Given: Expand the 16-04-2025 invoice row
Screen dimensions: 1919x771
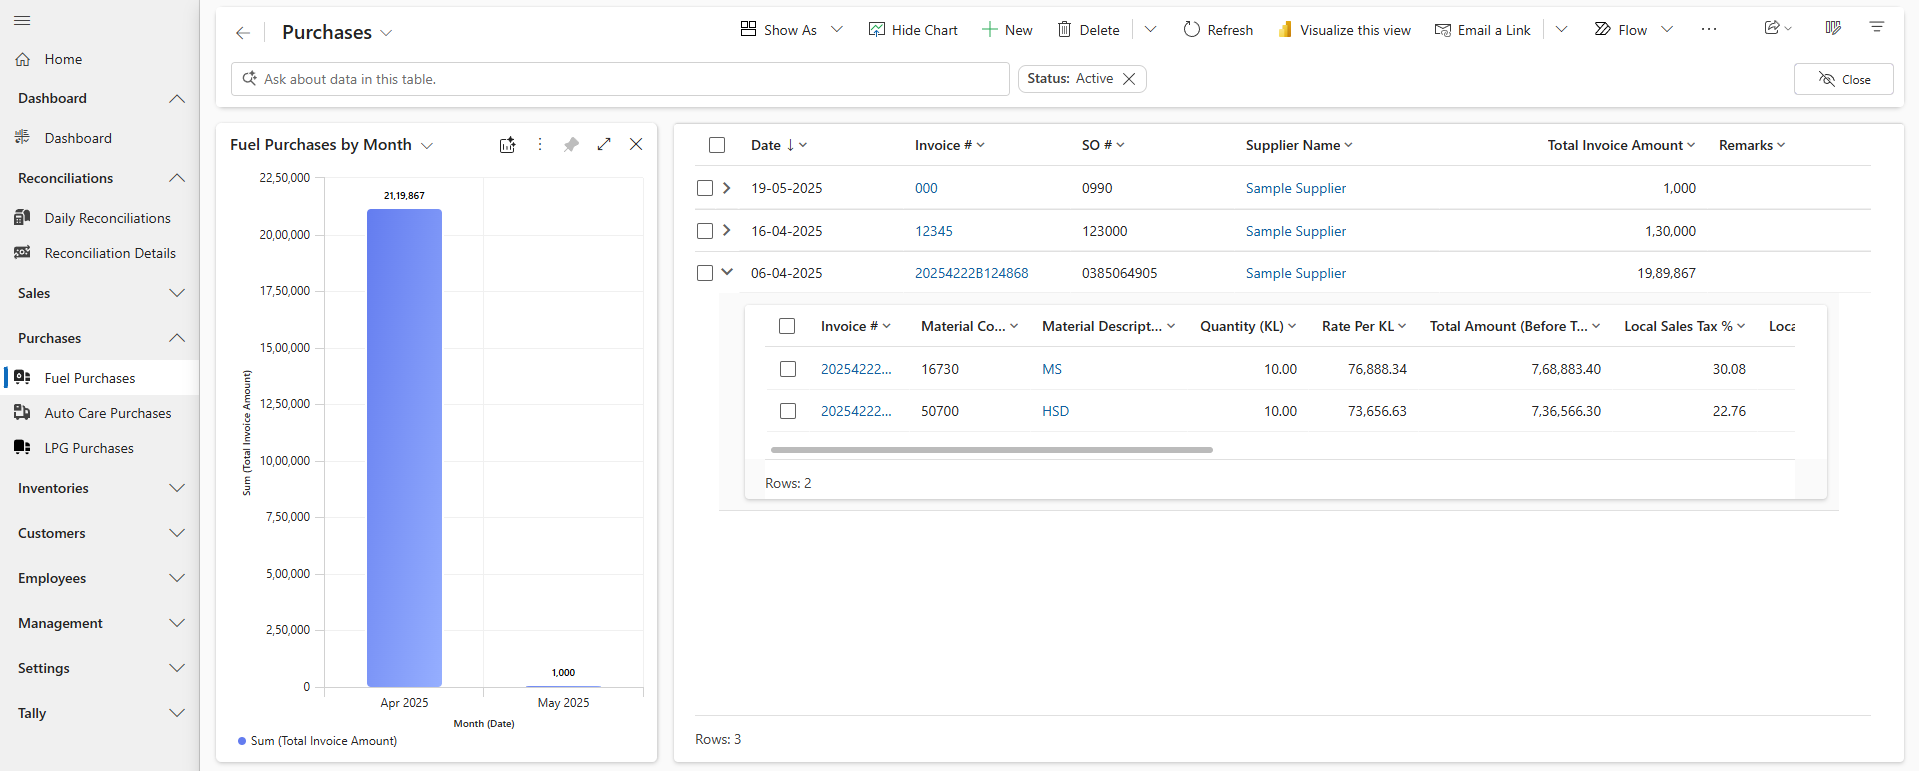Looking at the screenshot, I should [x=727, y=231].
